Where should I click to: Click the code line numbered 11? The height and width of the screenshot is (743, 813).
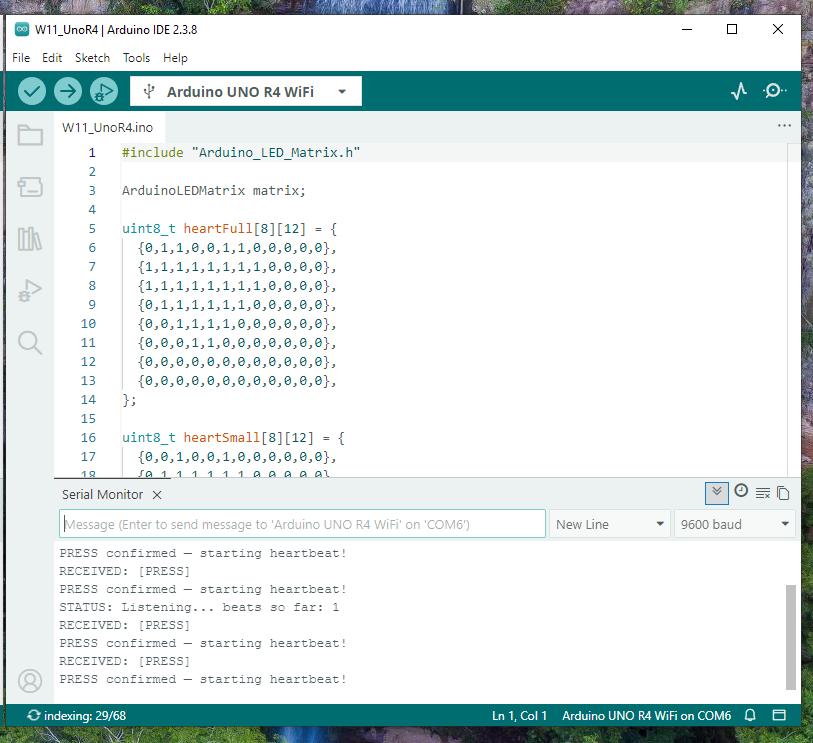(x=237, y=343)
